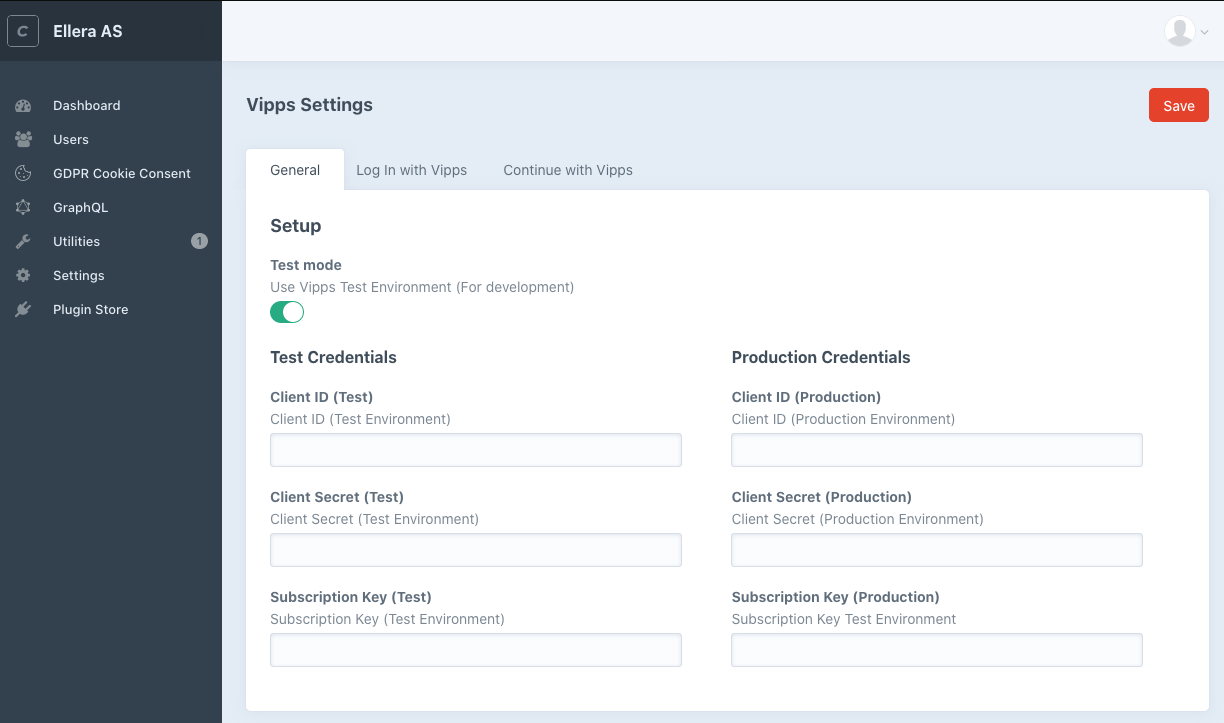Select the Dashboard icon in the sidebar
Viewport: 1224px width, 723px height.
pos(23,105)
